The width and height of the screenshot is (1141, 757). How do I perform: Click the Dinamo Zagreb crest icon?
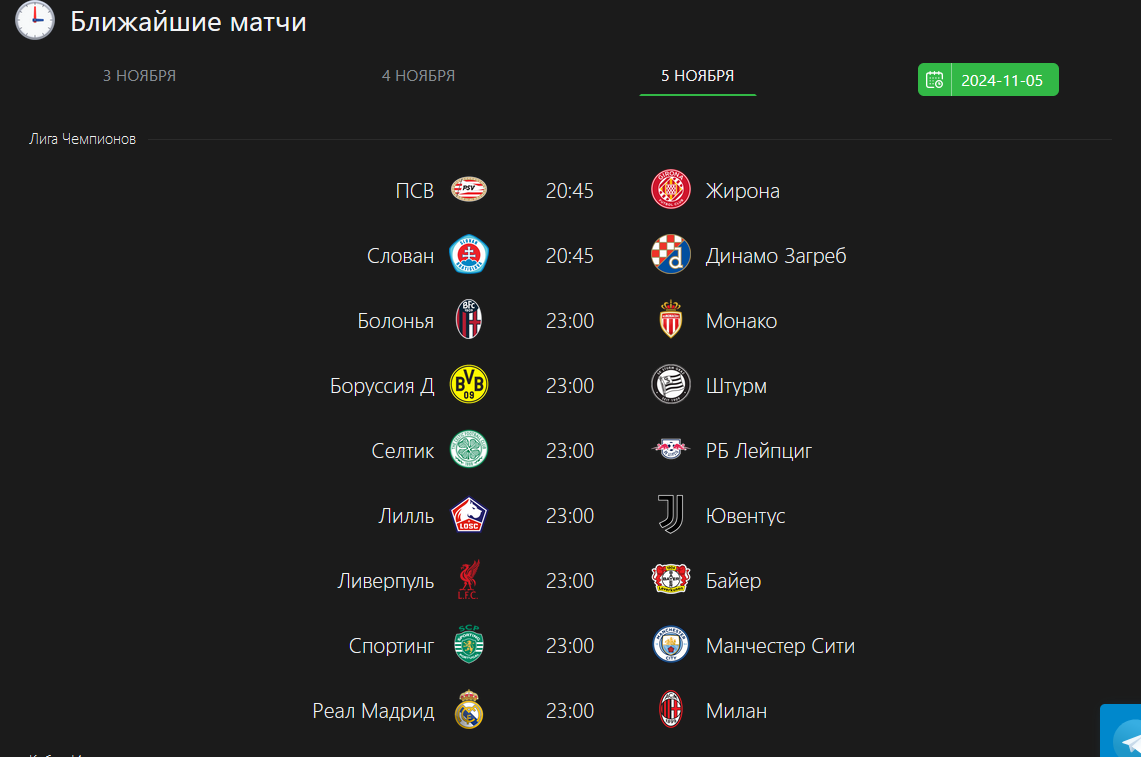pos(670,255)
